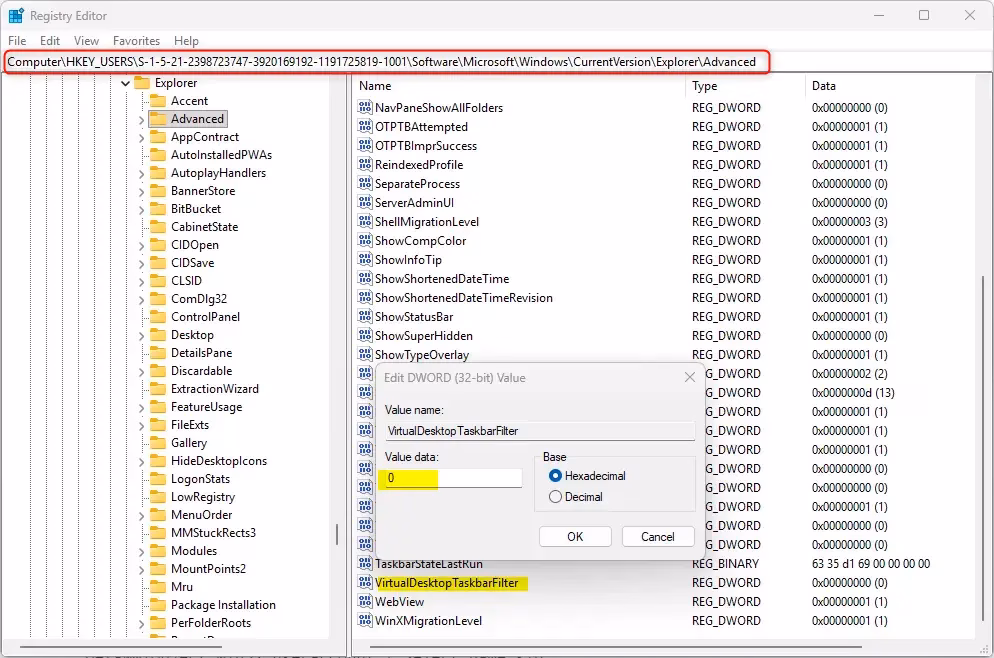Click the NavPaneShowAllFolders value icon

[x=365, y=107]
